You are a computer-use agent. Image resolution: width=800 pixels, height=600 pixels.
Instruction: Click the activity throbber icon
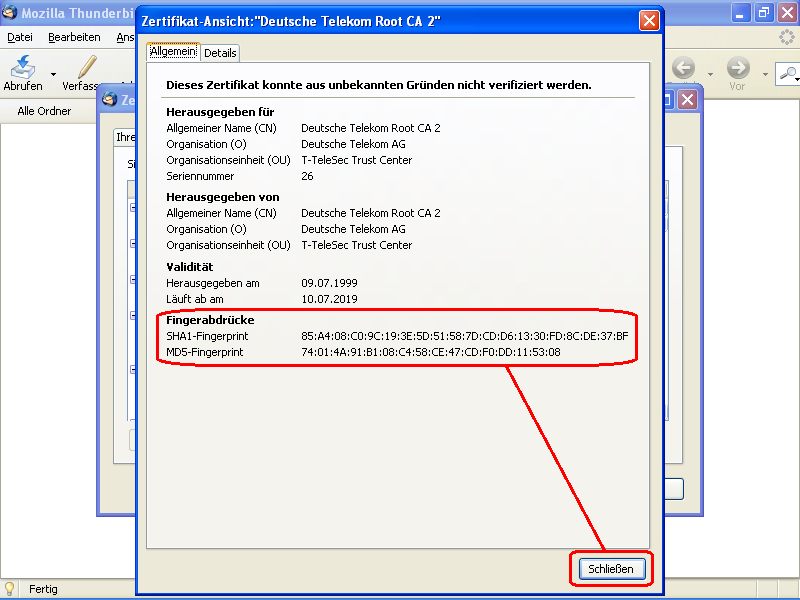tap(788, 37)
